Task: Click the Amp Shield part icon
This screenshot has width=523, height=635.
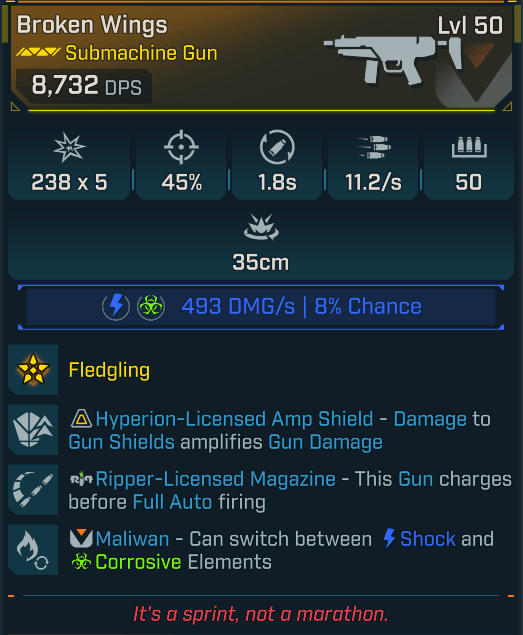Action: (x=33, y=430)
